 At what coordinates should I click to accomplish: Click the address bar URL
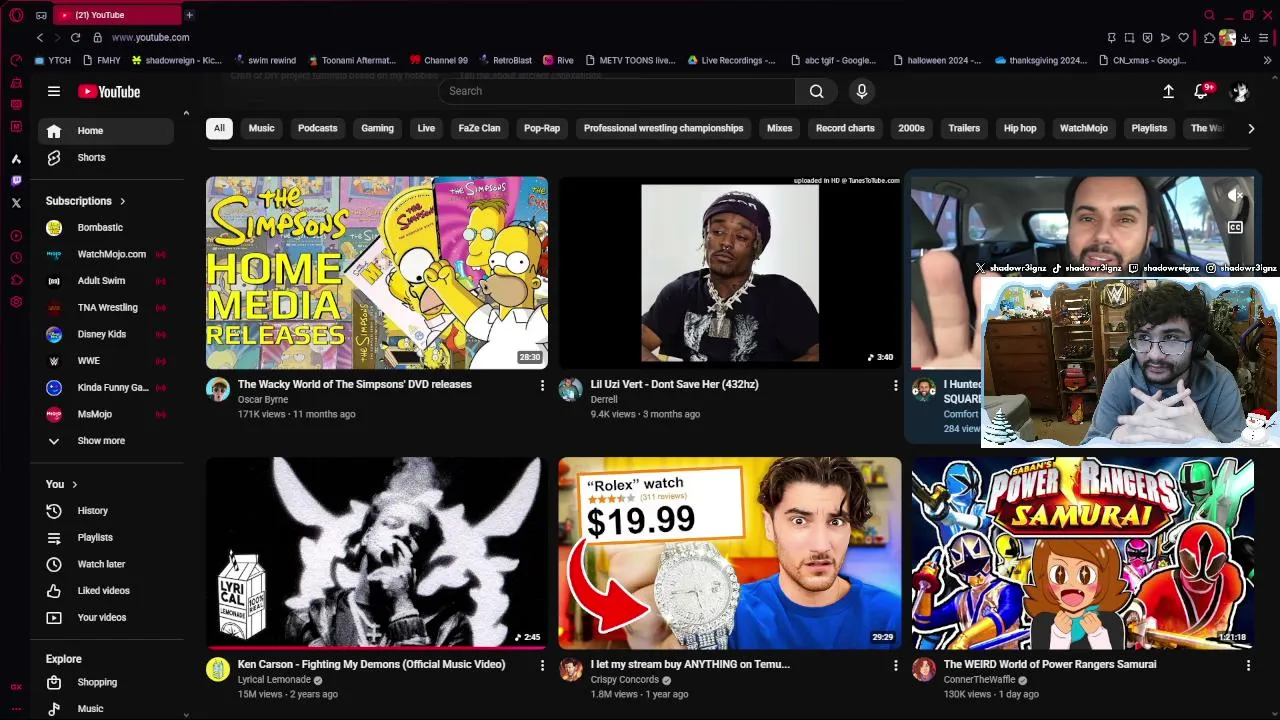coord(150,37)
